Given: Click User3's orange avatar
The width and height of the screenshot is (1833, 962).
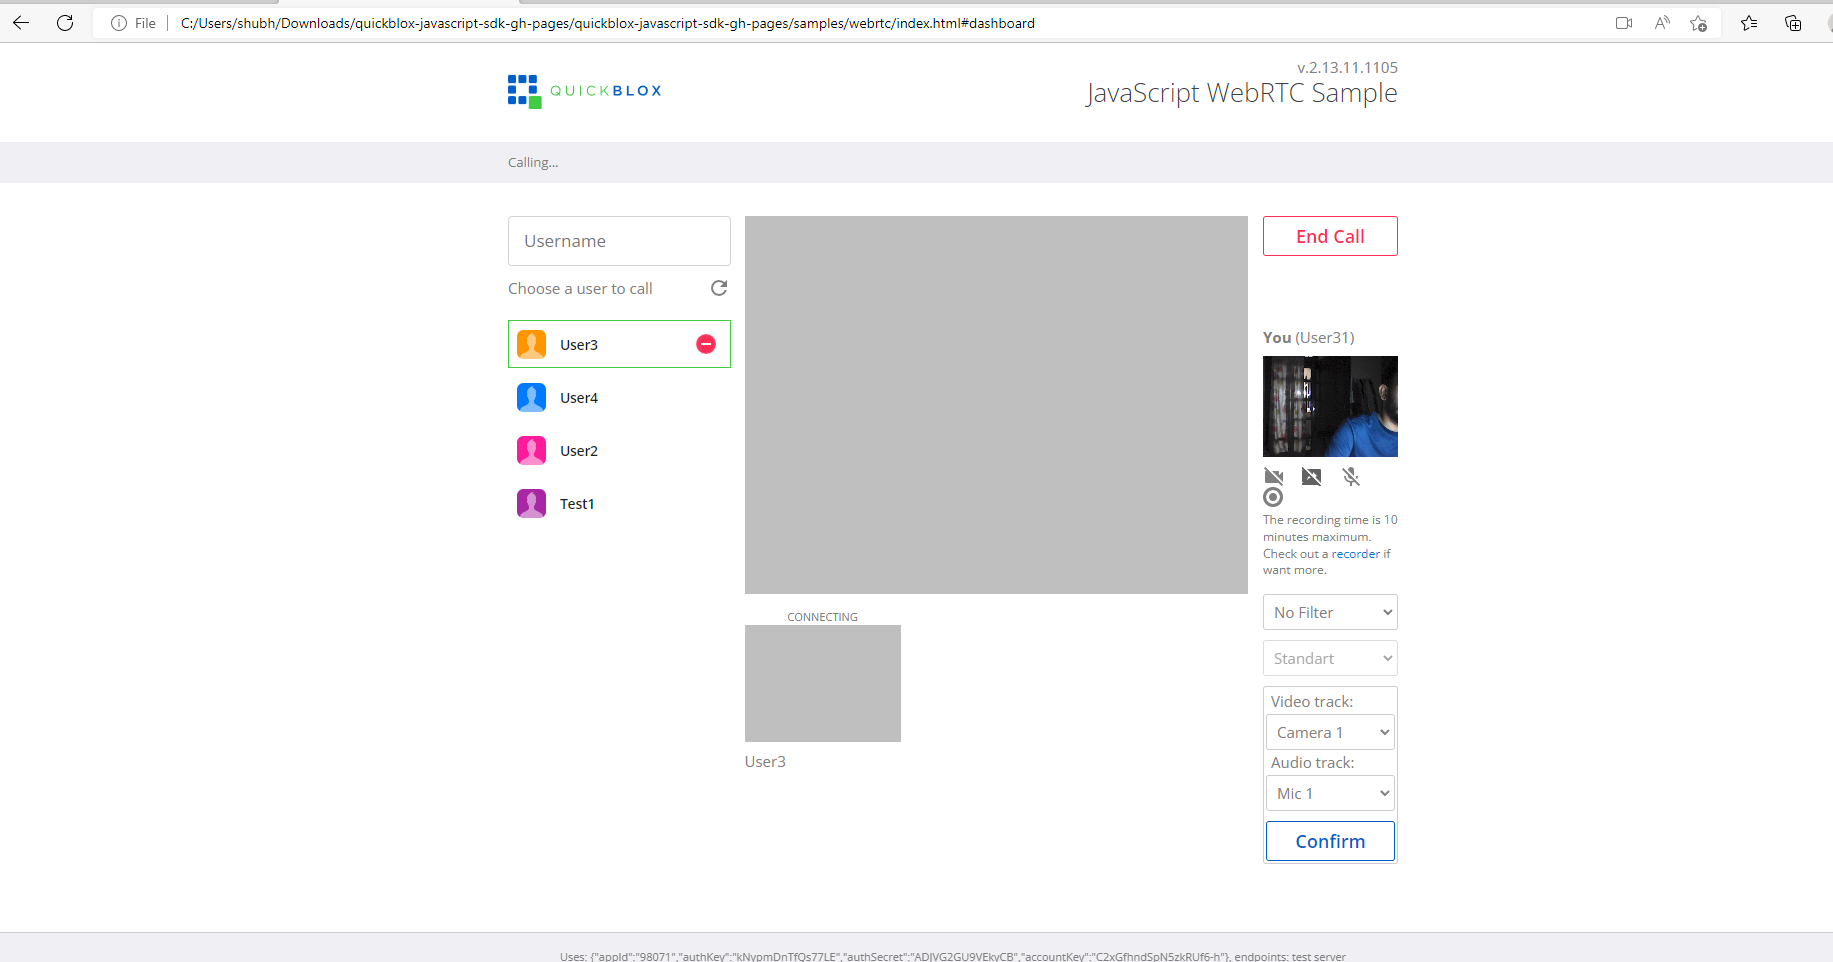Looking at the screenshot, I should click(x=531, y=344).
